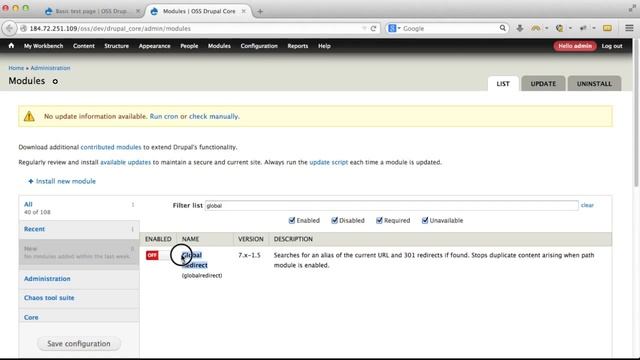Open the Google search engine selector
Image resolution: width=640 pixels, height=360 pixels.
pyautogui.click(x=394, y=28)
